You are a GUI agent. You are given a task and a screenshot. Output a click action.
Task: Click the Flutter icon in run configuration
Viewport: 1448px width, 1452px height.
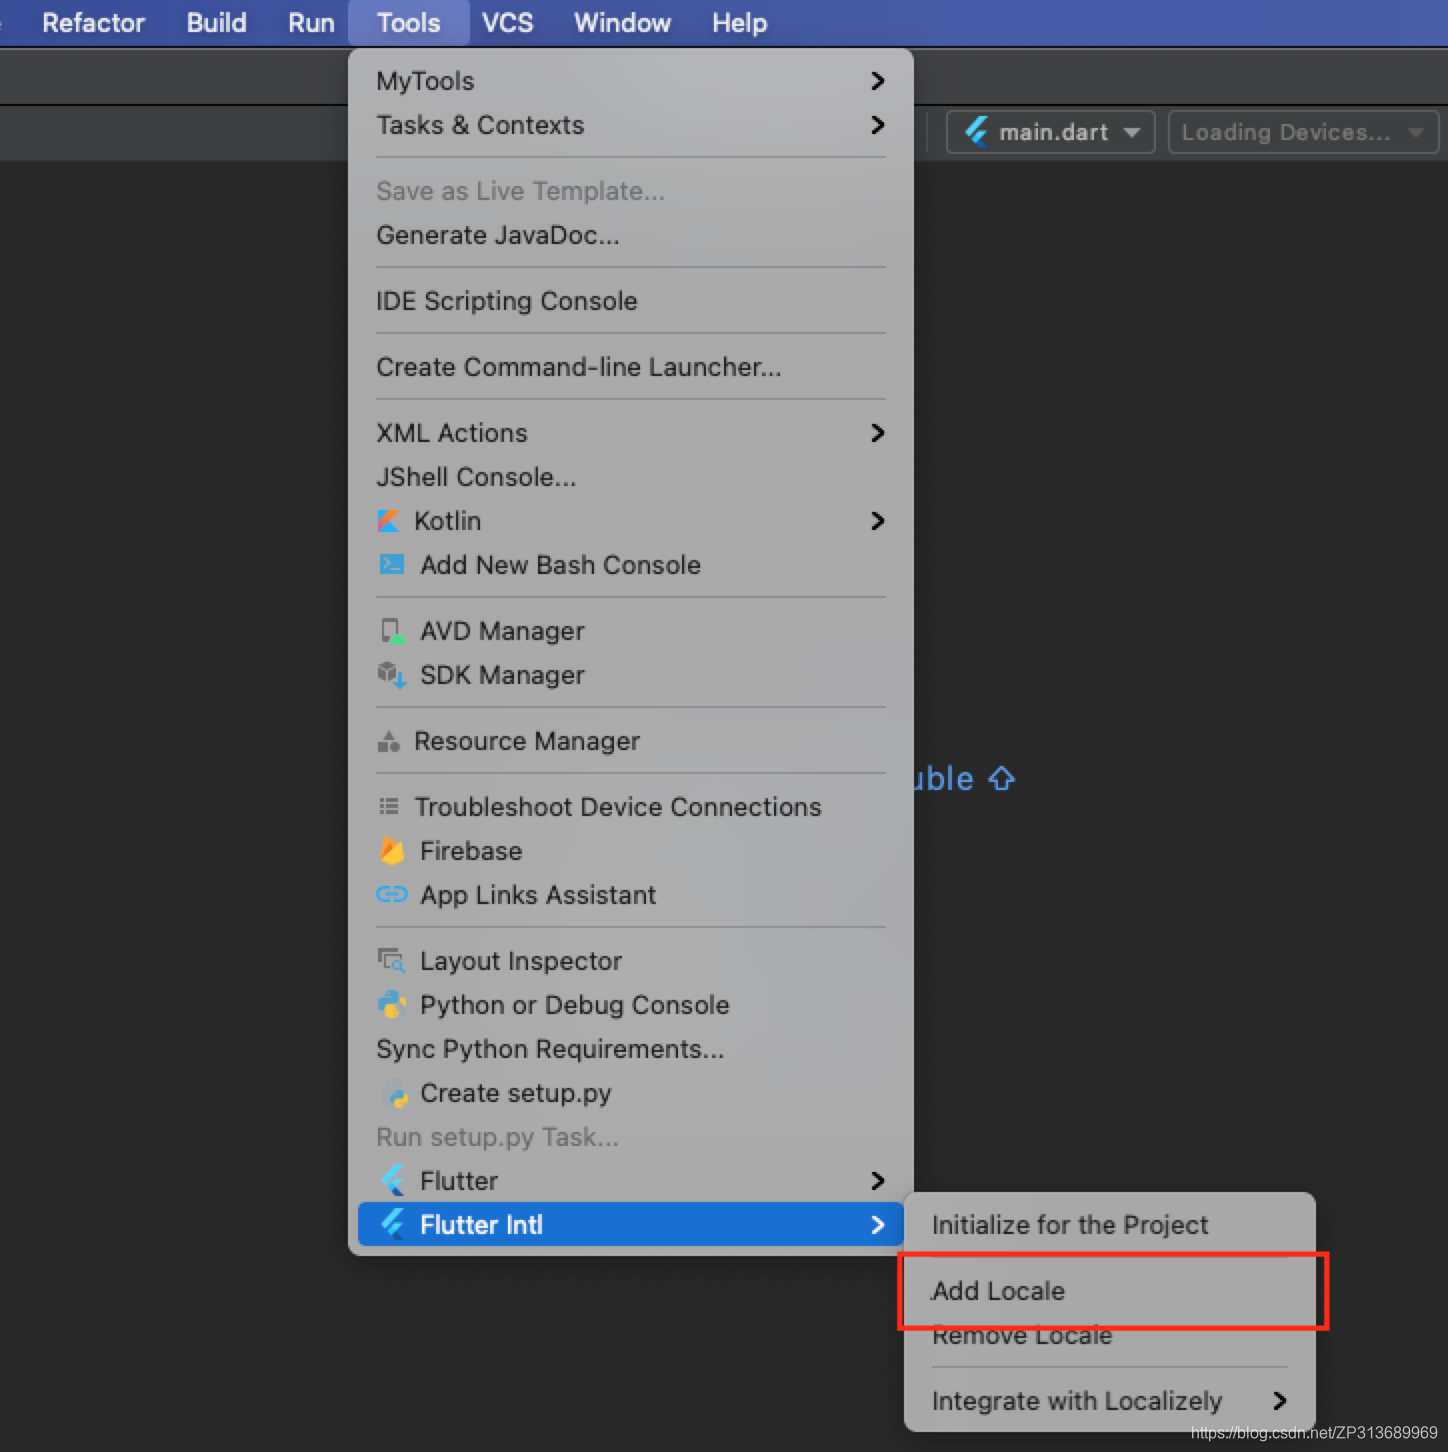pos(976,132)
